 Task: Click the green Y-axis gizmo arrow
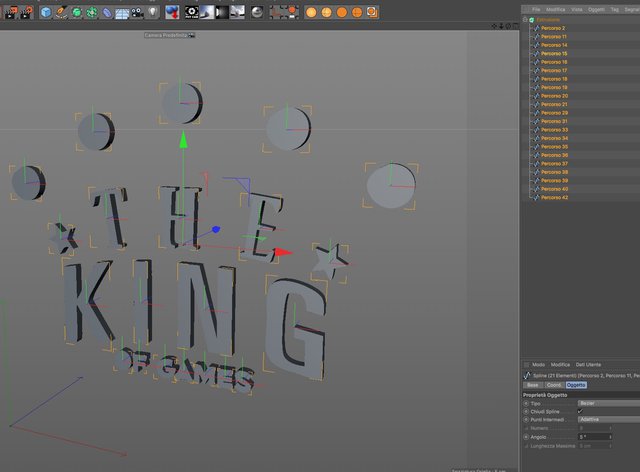tap(183, 139)
